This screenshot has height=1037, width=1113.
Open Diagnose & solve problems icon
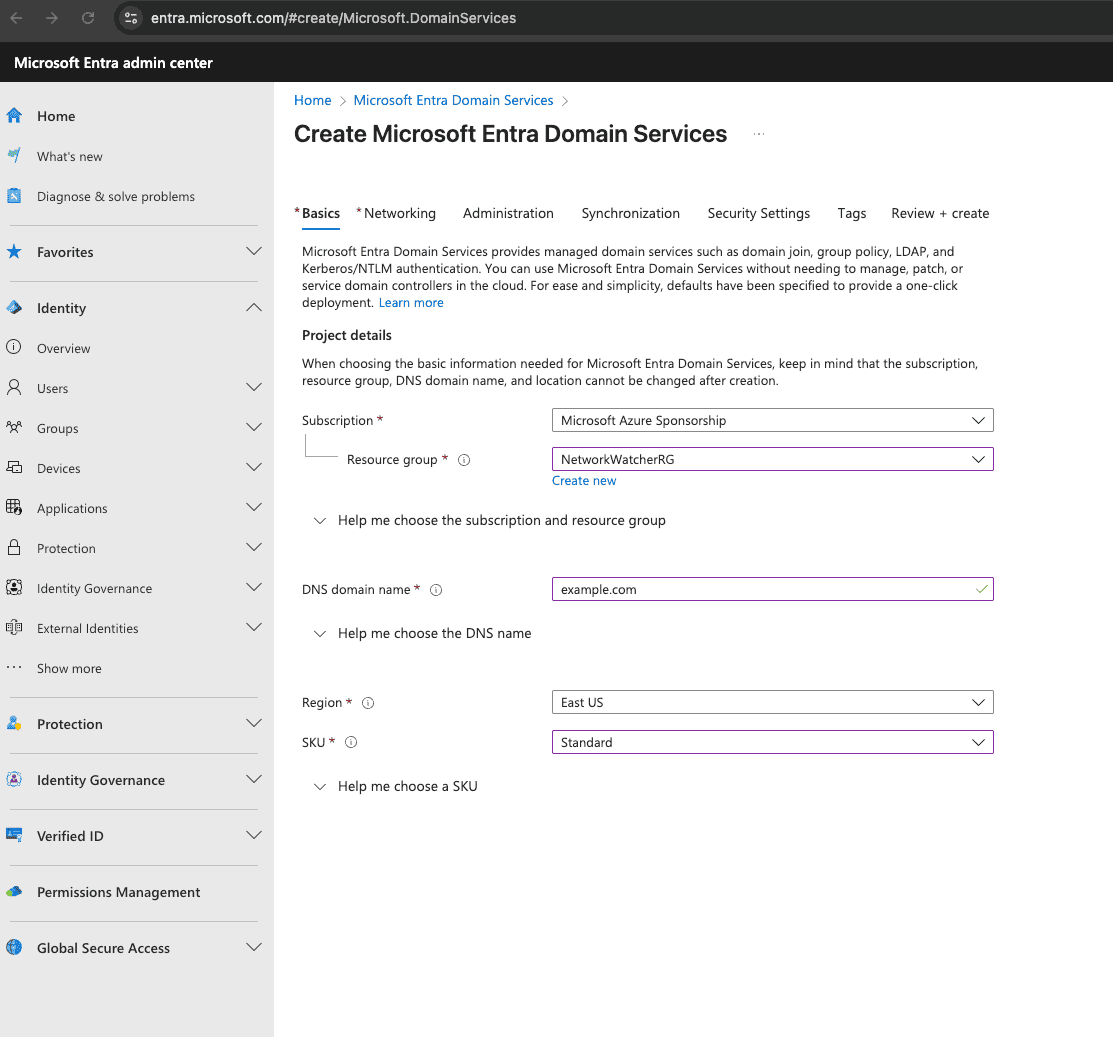(x=14, y=196)
